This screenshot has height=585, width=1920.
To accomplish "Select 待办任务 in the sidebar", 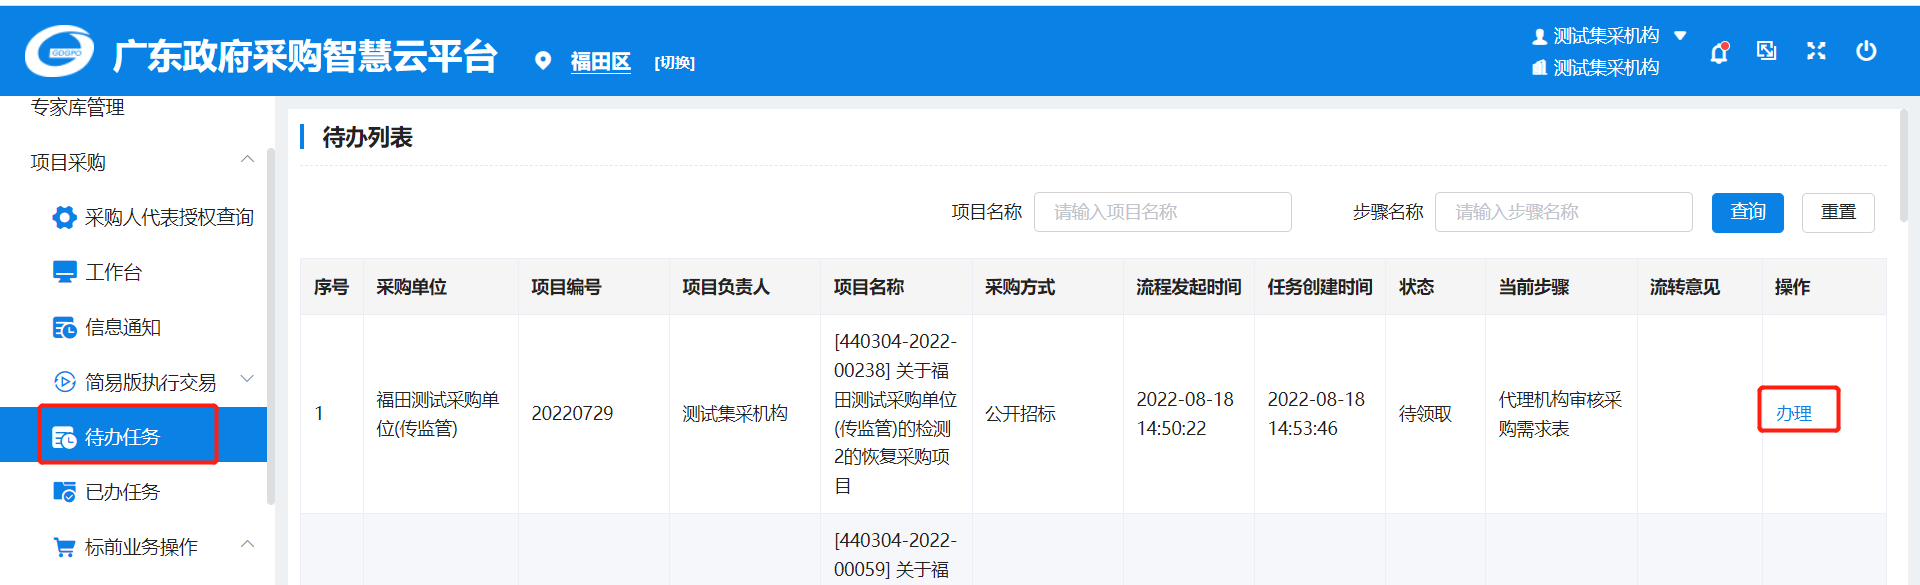I will point(122,437).
